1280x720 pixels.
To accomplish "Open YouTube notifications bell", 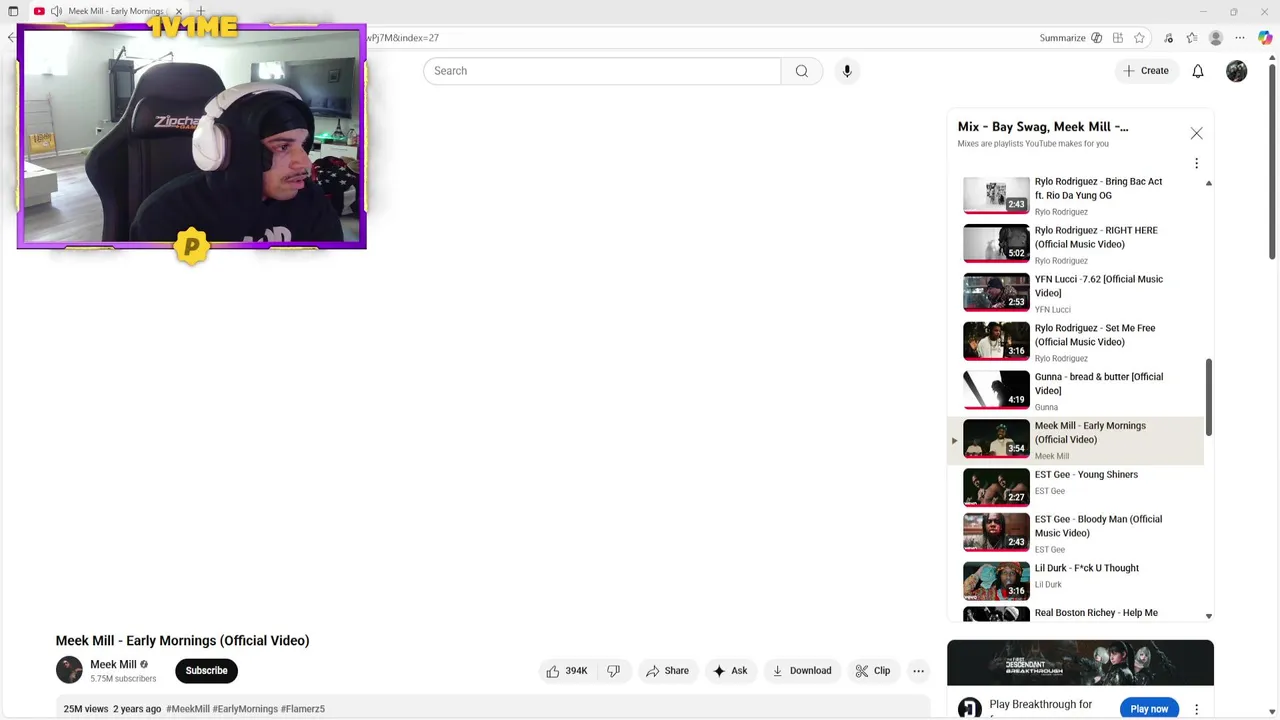I will pos(1198,71).
